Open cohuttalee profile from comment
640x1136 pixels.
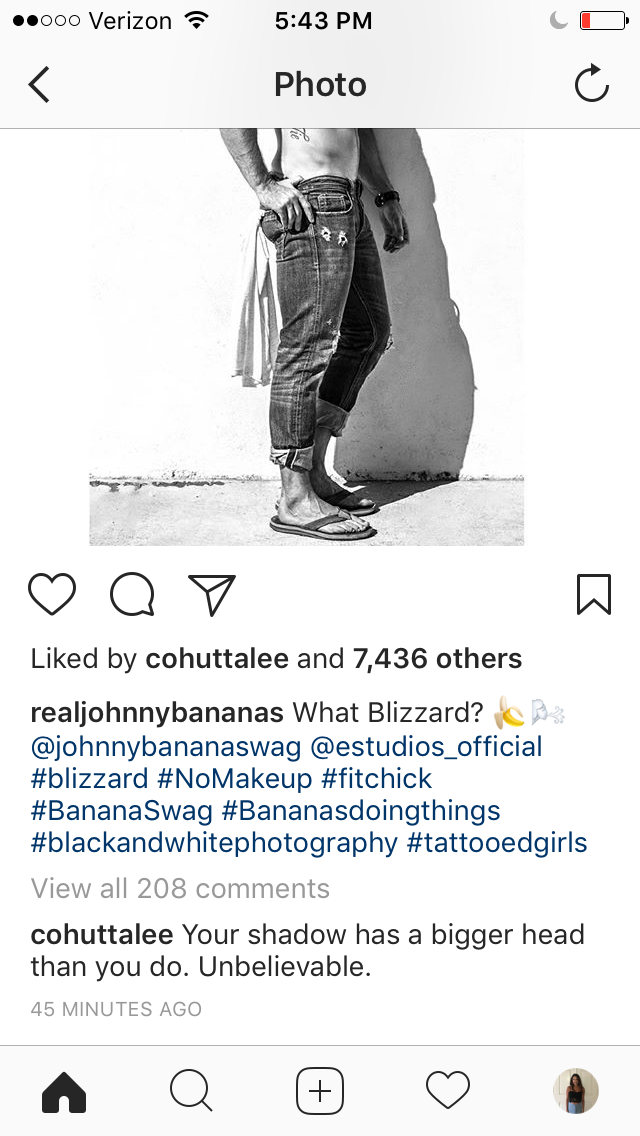pos(101,935)
